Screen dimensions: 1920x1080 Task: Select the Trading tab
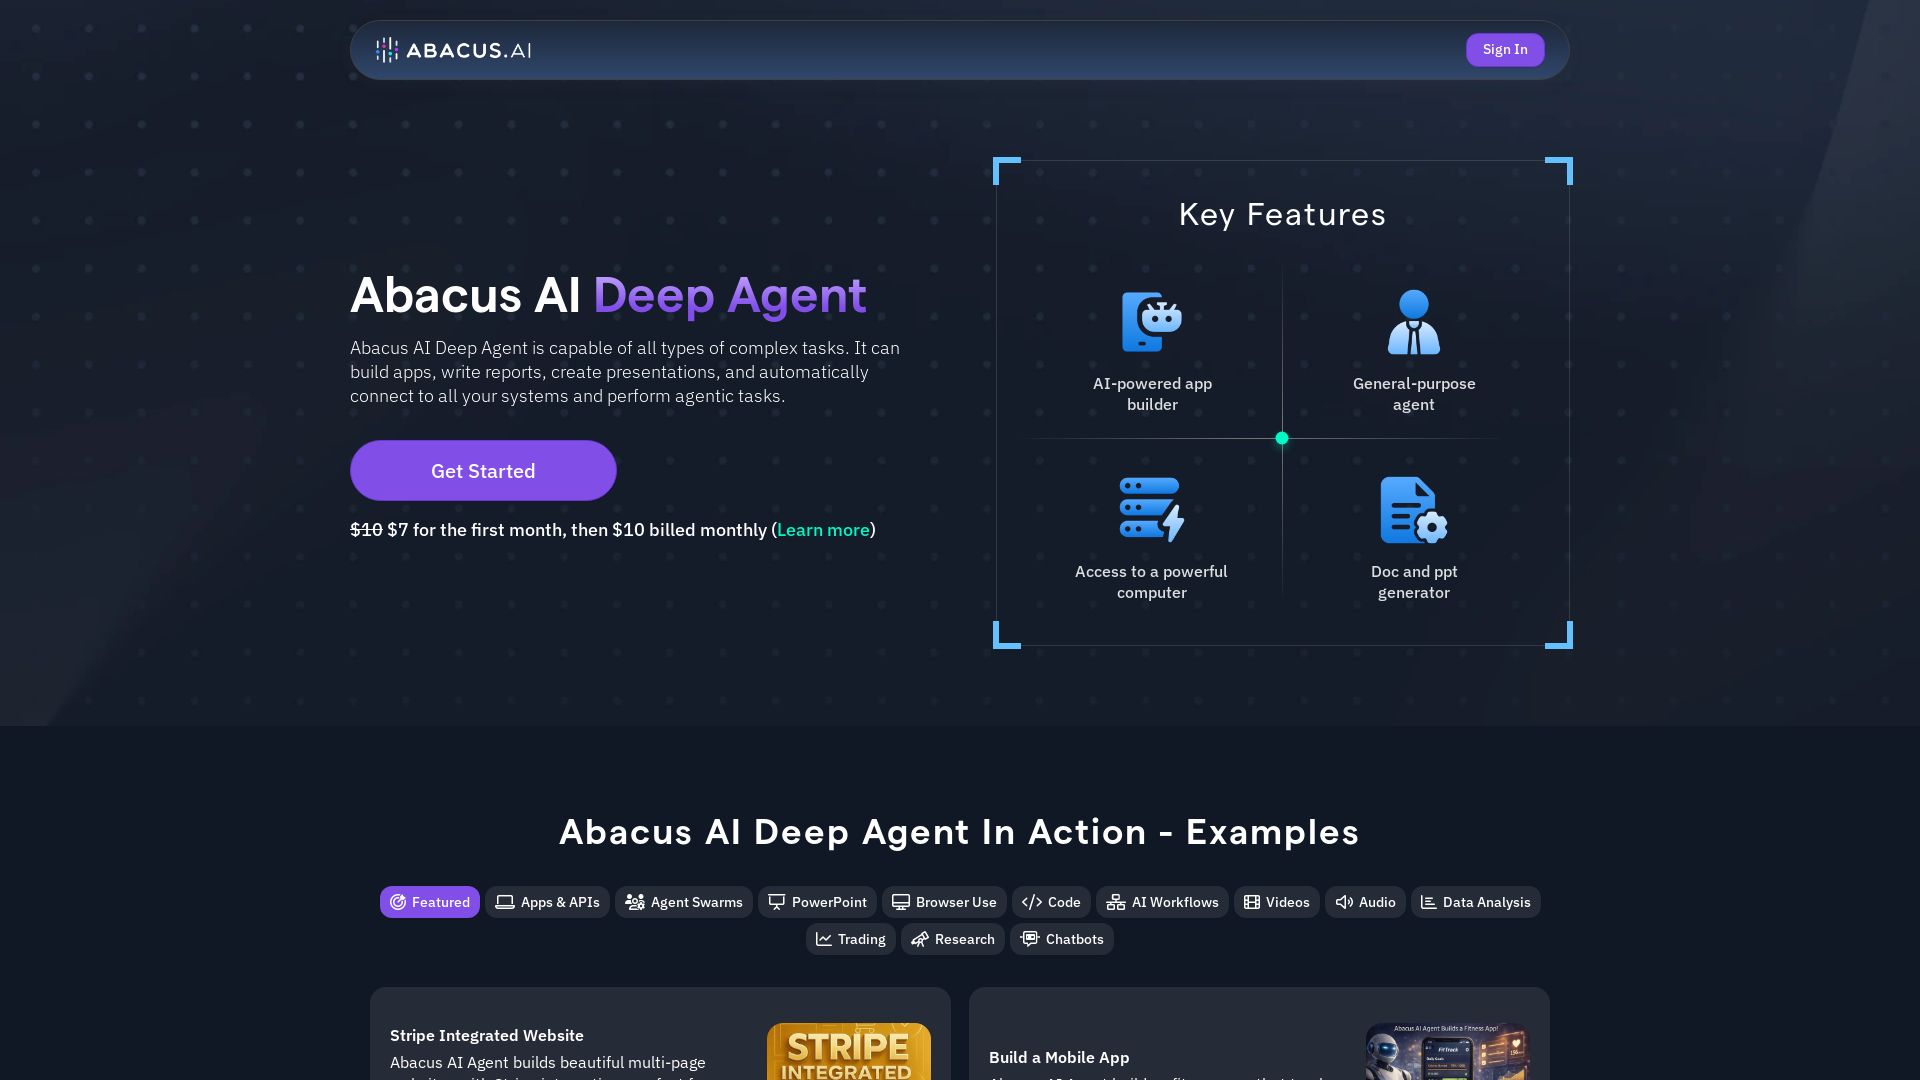(851, 939)
